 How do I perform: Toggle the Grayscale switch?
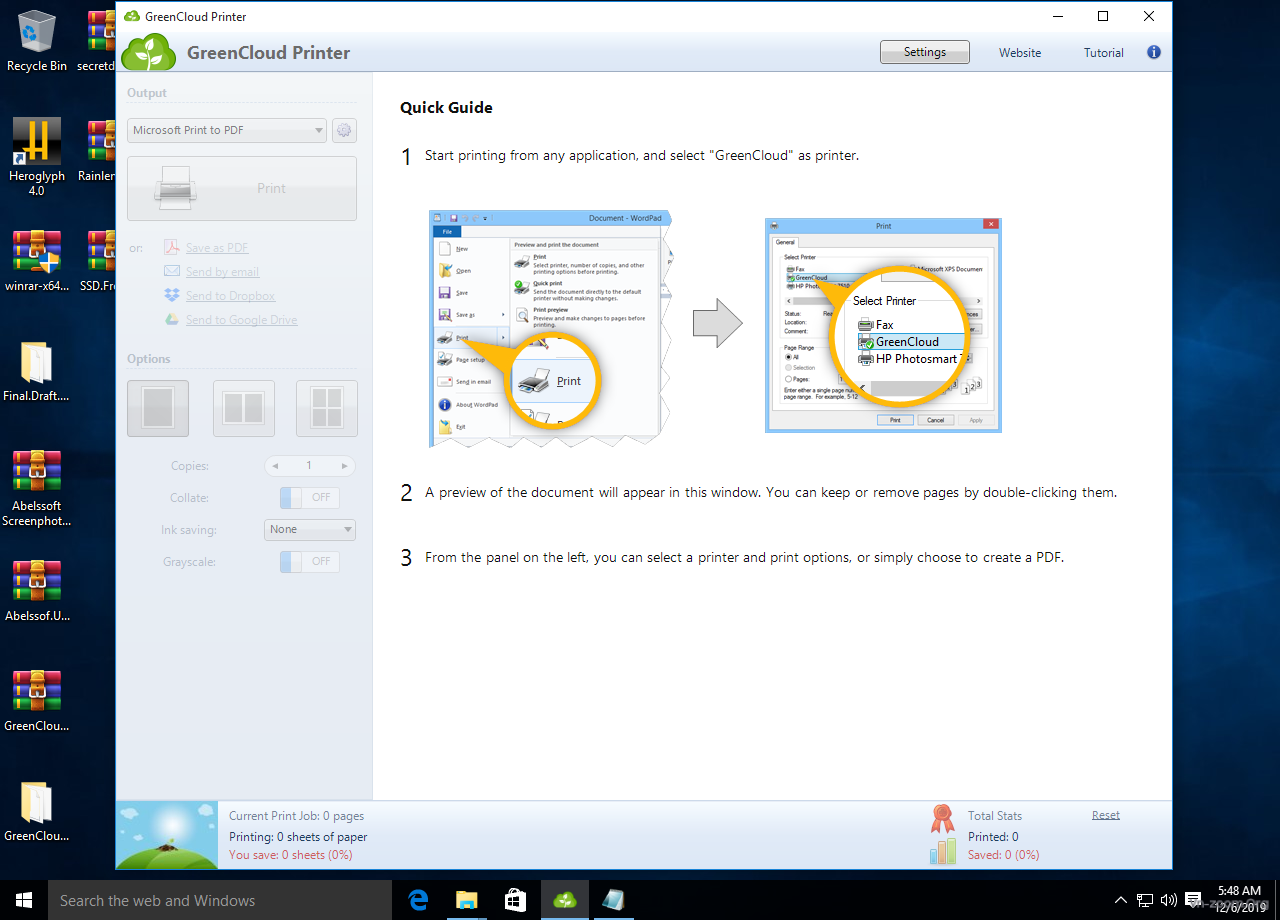[x=309, y=562]
